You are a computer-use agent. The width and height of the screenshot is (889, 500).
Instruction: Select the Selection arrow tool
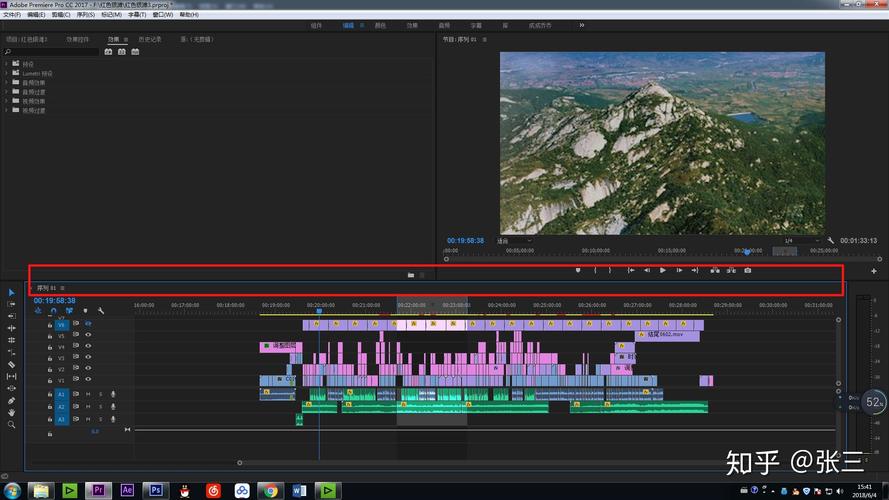(x=11, y=293)
